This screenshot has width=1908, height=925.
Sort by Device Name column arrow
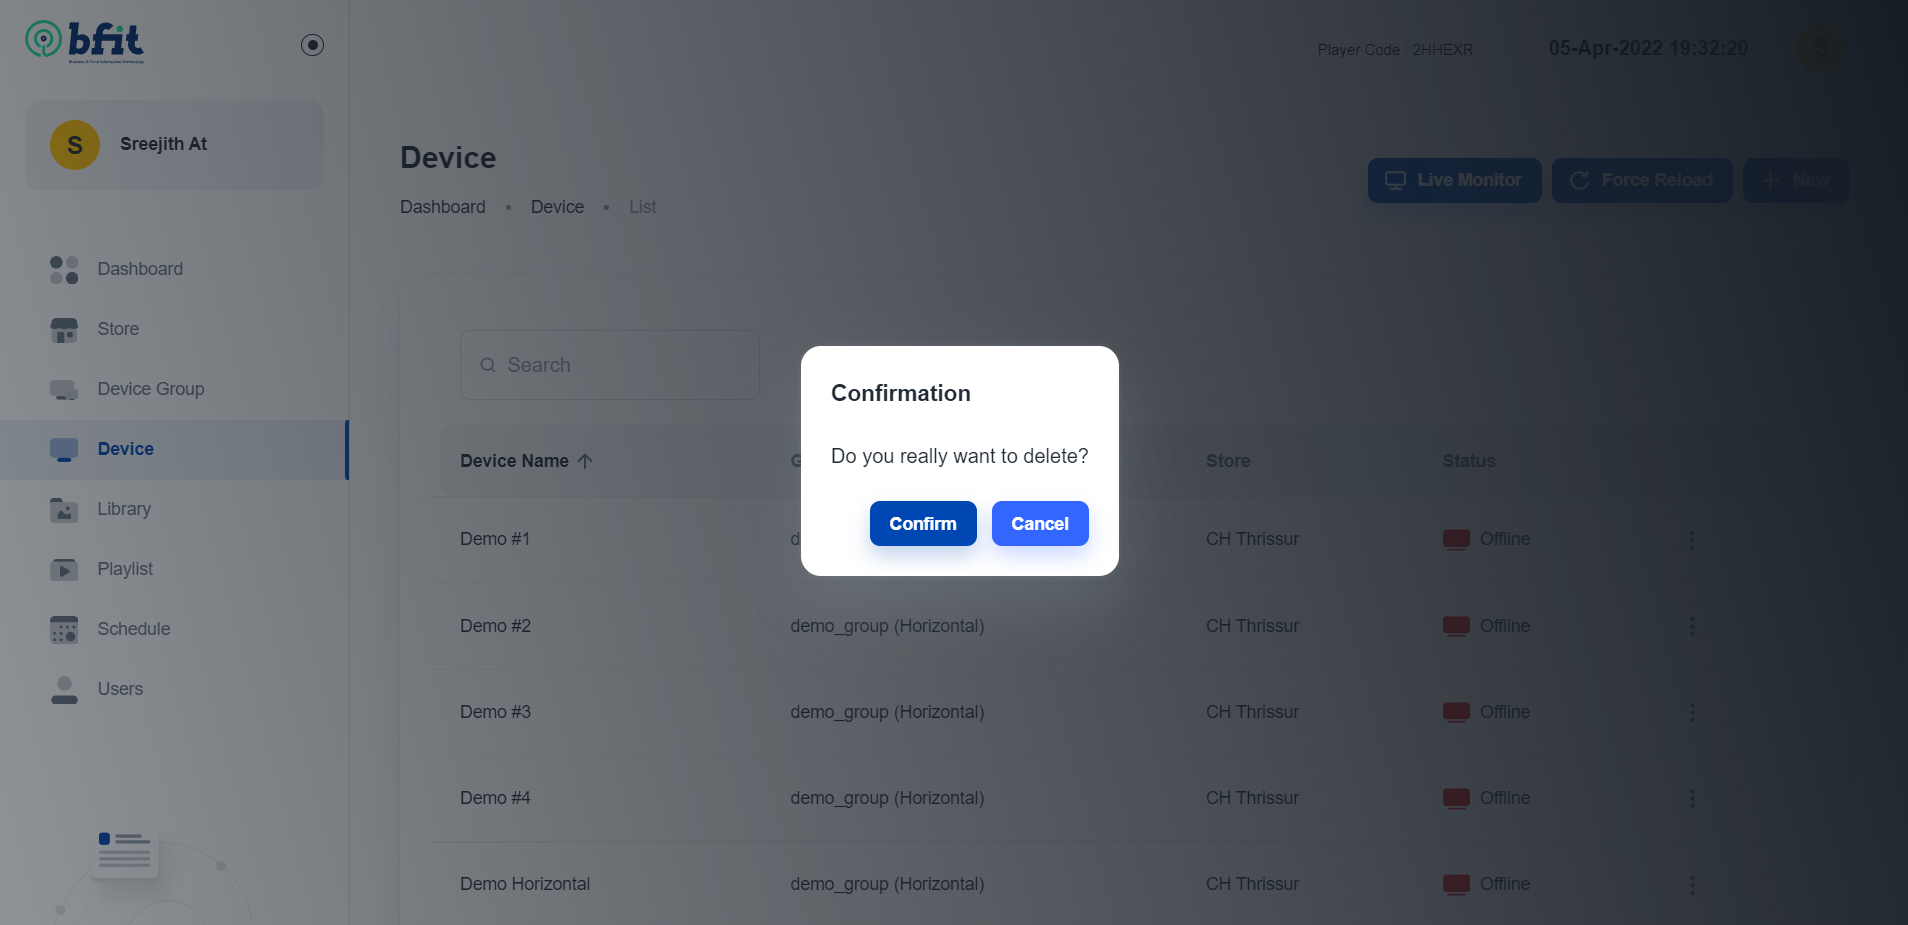click(x=585, y=461)
